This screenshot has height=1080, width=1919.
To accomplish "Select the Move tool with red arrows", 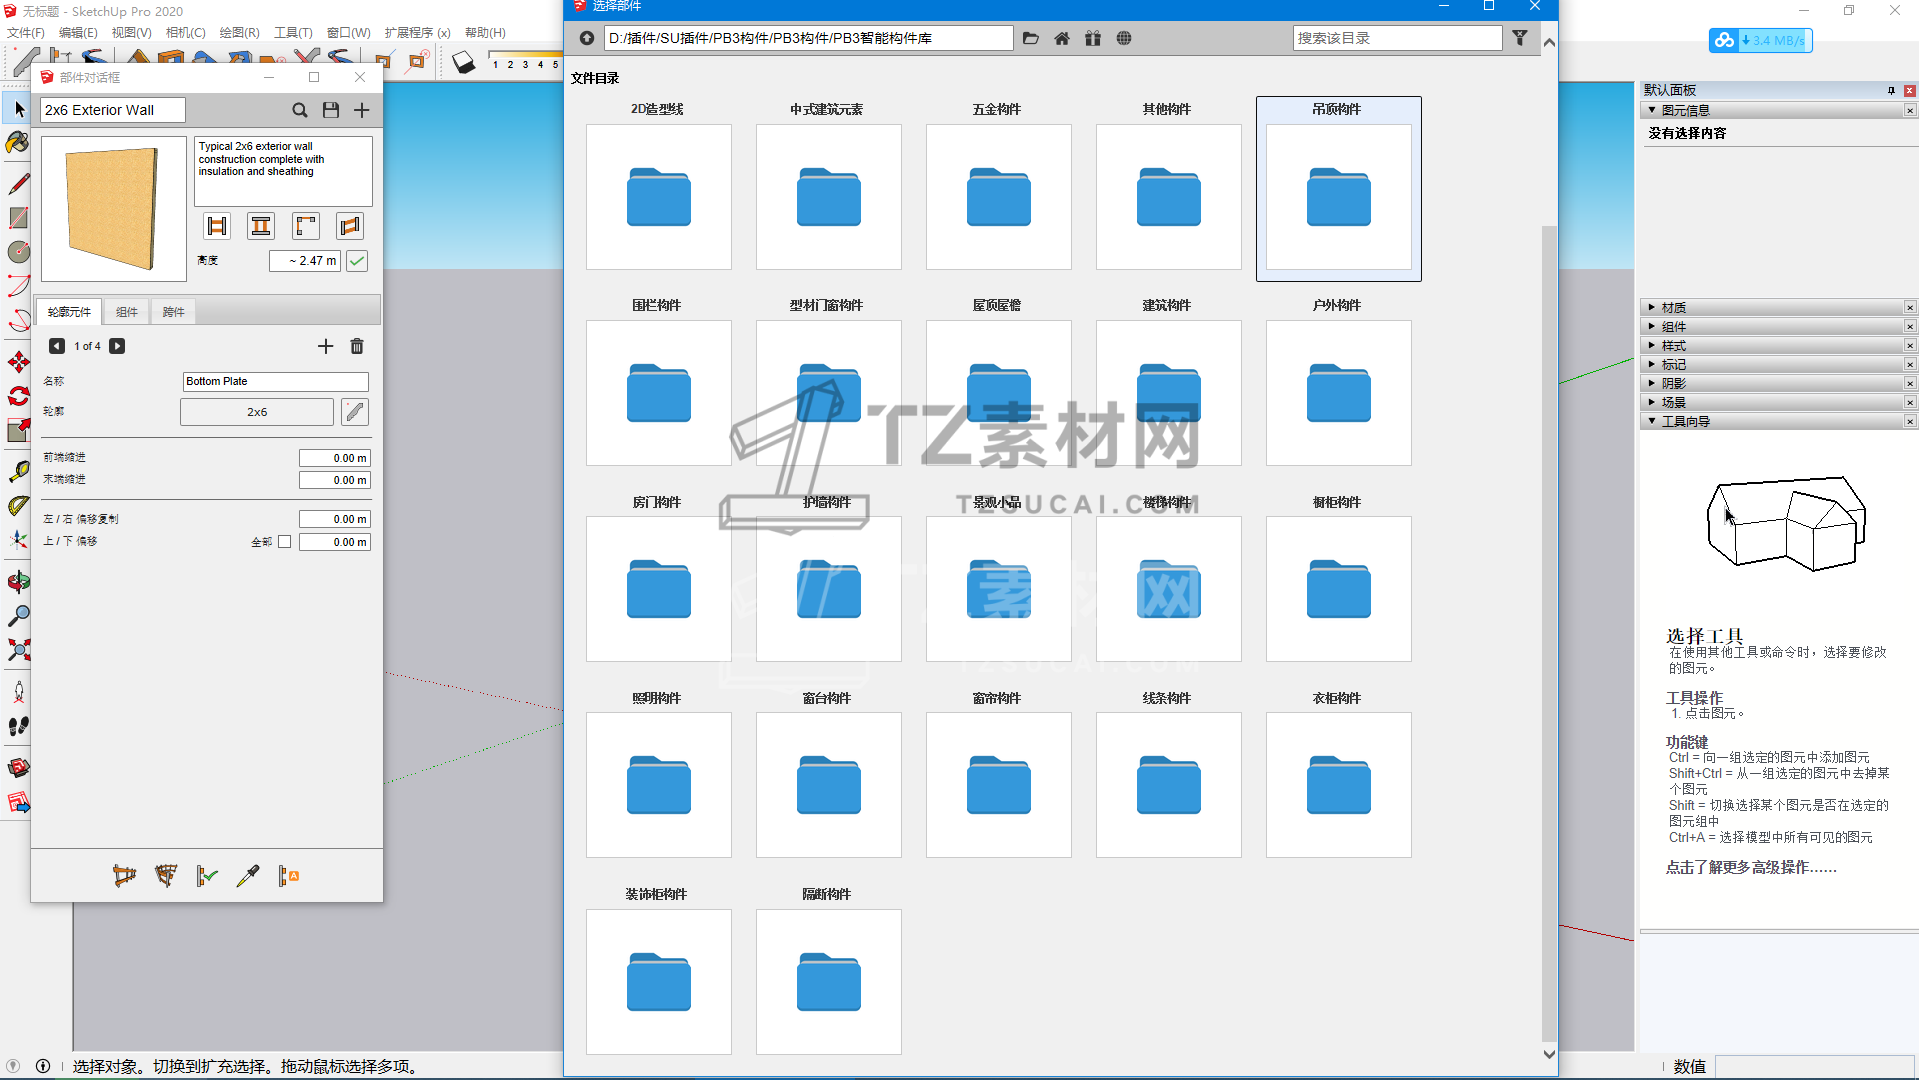I will 18,362.
